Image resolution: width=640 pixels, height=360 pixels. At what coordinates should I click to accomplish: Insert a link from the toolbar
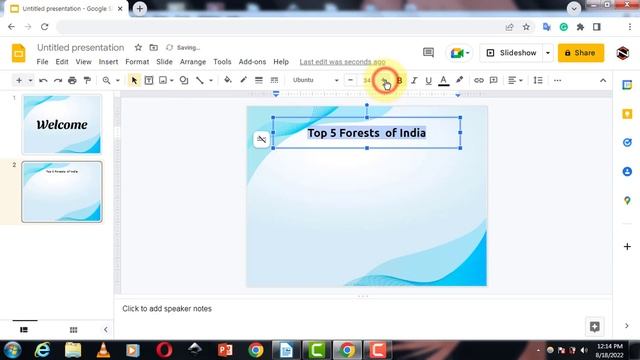478,80
